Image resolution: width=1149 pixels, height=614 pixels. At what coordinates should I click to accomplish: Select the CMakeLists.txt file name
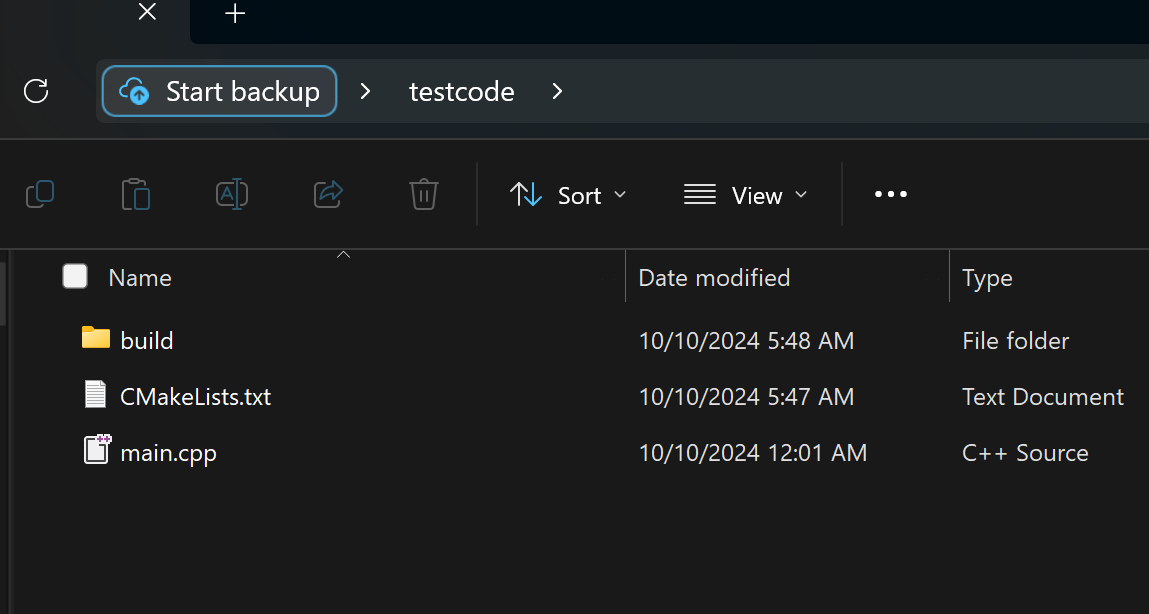click(196, 396)
